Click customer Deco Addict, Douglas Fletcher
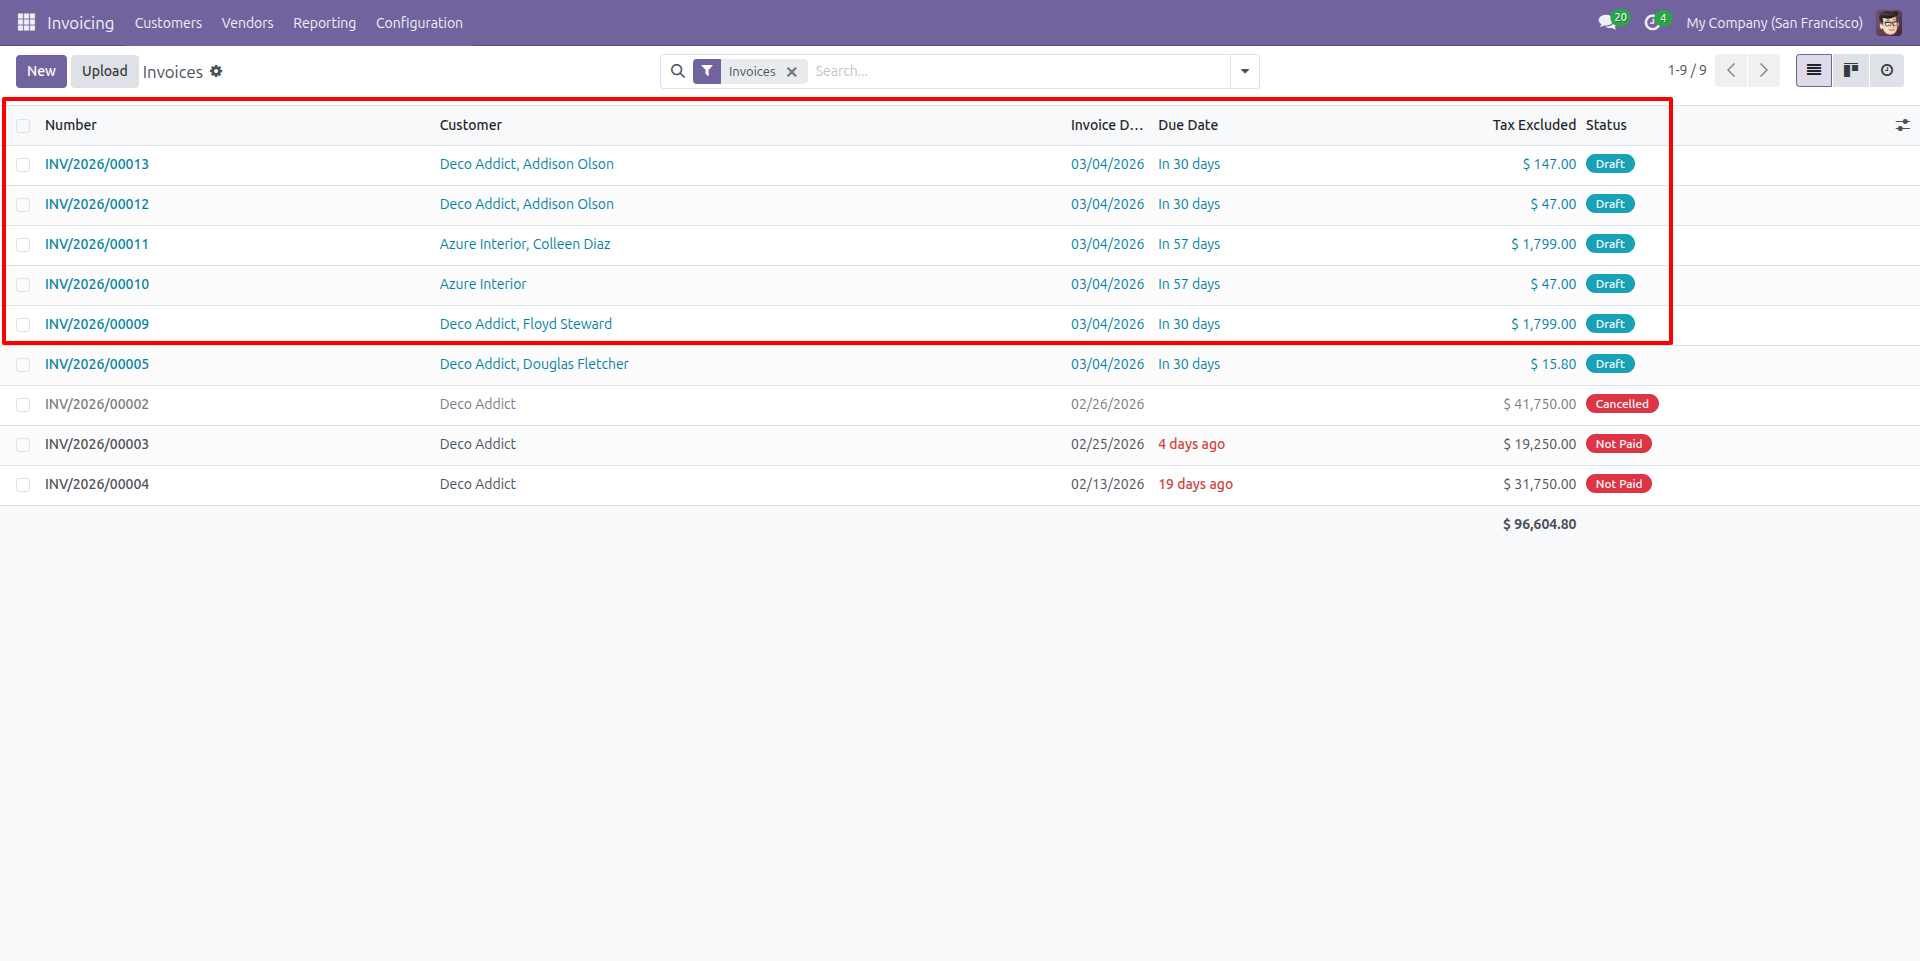 click(x=534, y=364)
